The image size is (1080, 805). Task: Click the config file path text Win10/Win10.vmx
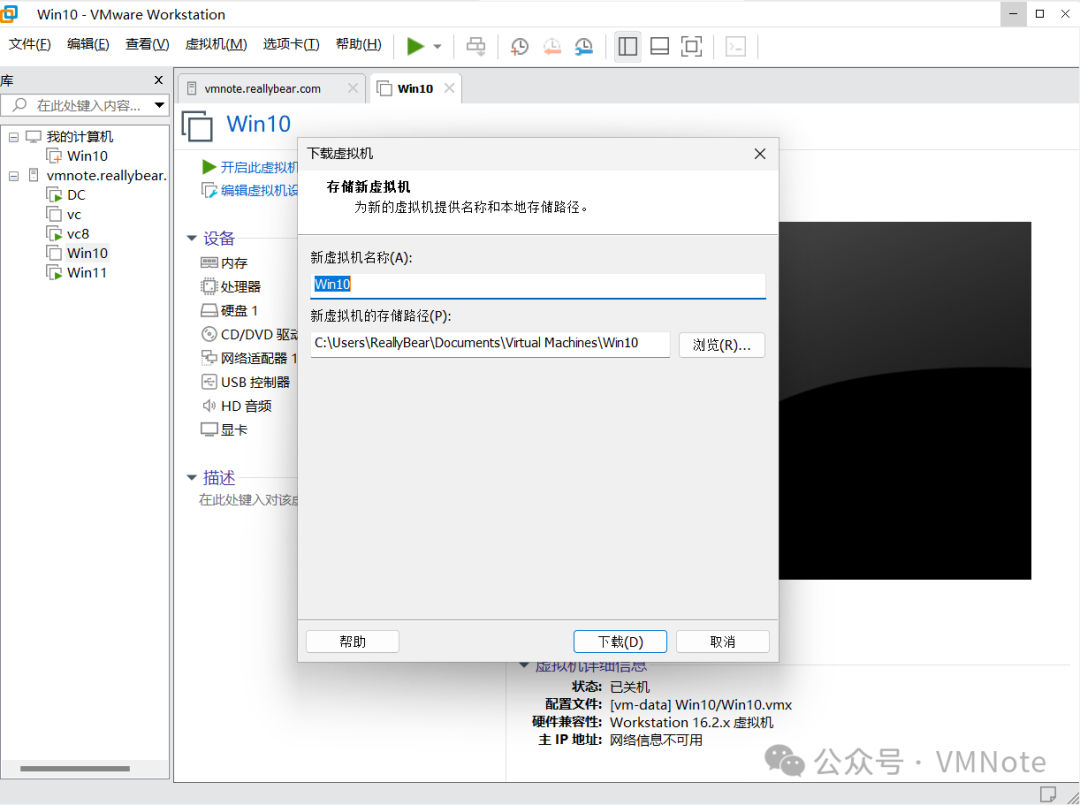coord(700,705)
